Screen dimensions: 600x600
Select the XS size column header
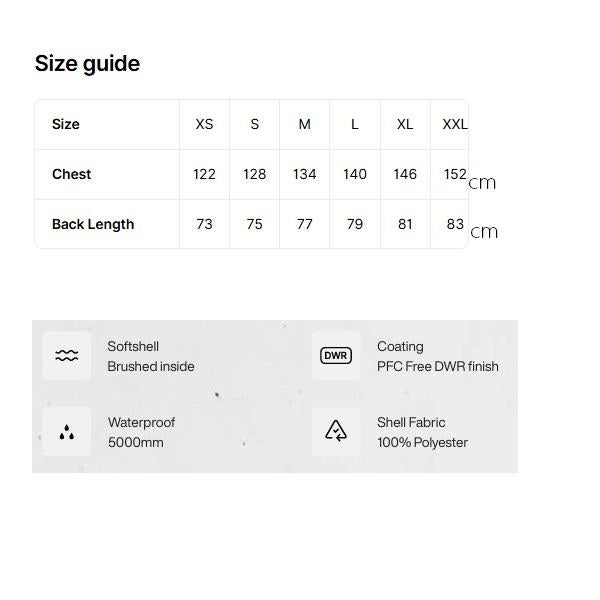pyautogui.click(x=204, y=124)
